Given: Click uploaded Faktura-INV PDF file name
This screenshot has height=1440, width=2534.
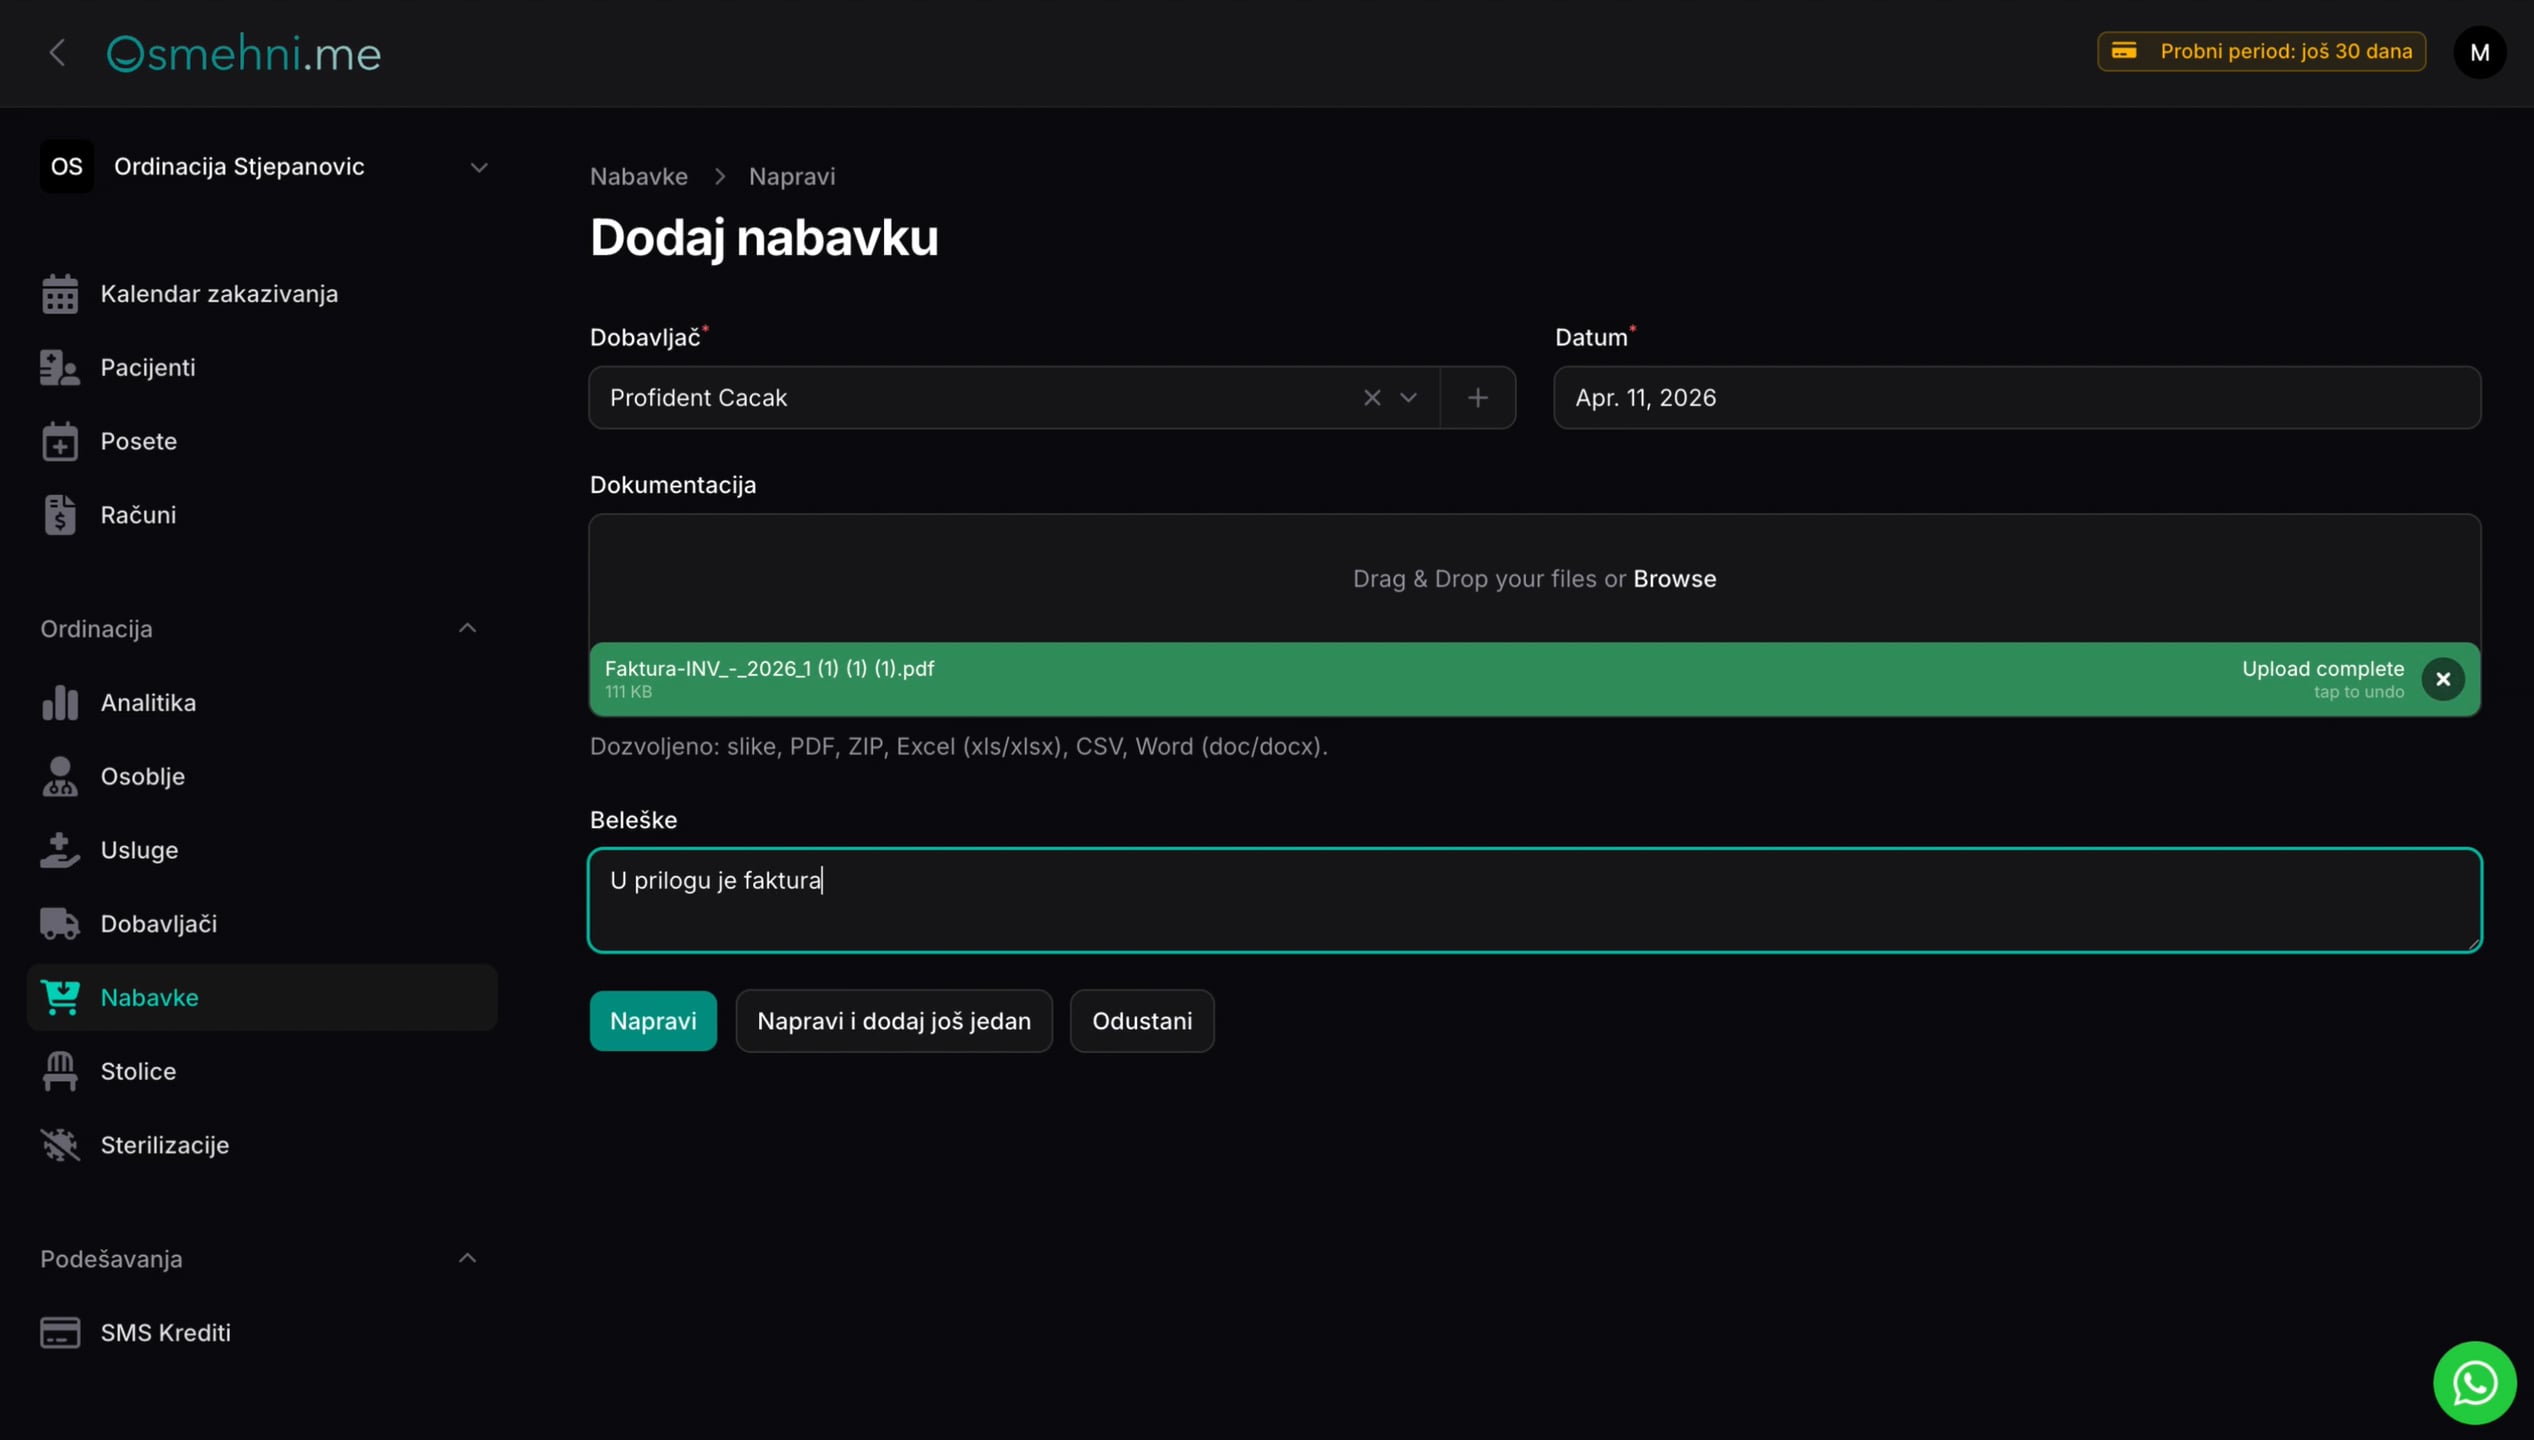Looking at the screenshot, I should pyautogui.click(x=769, y=669).
